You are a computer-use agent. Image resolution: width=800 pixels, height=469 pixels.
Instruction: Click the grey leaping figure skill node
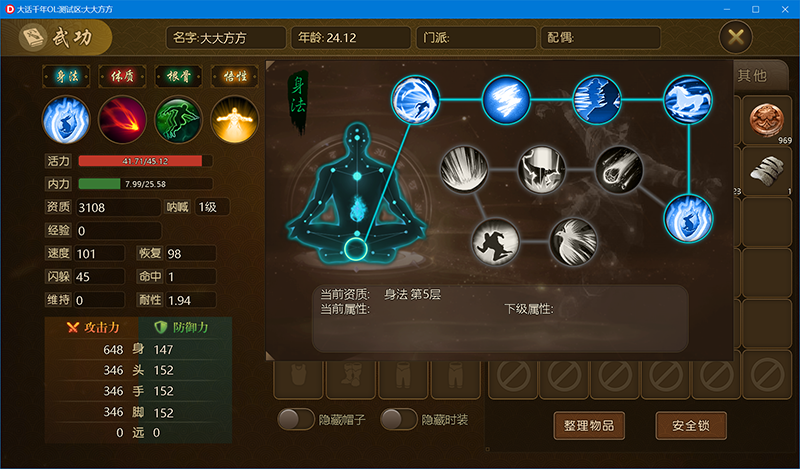click(x=495, y=242)
